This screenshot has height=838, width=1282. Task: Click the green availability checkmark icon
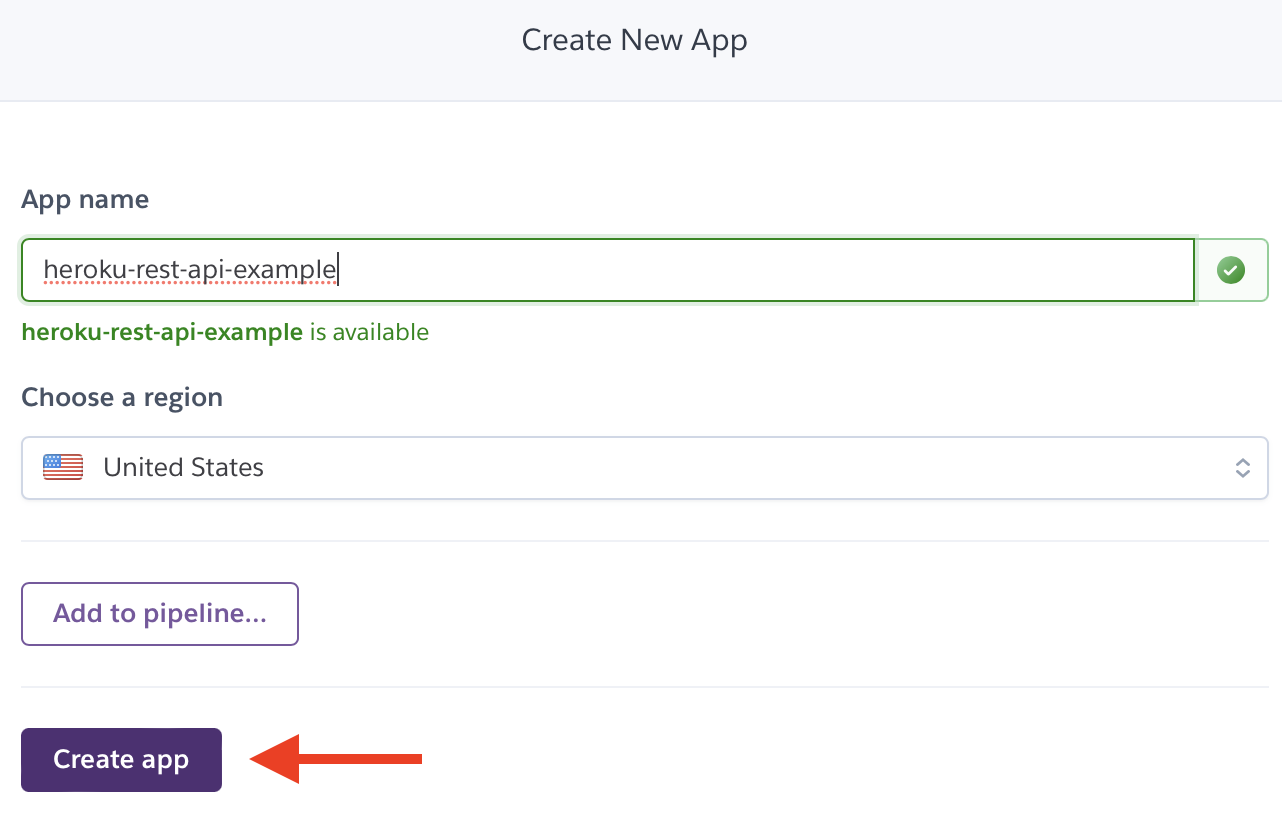point(1231,270)
